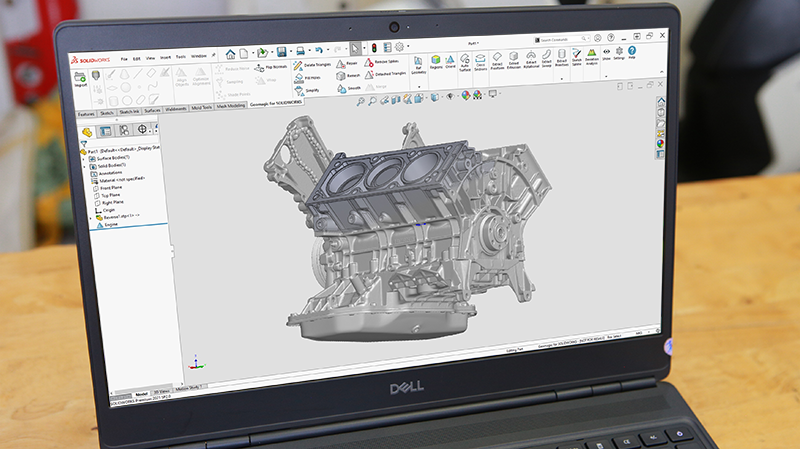Click the Delete Triangles tool

pyautogui.click(x=312, y=65)
